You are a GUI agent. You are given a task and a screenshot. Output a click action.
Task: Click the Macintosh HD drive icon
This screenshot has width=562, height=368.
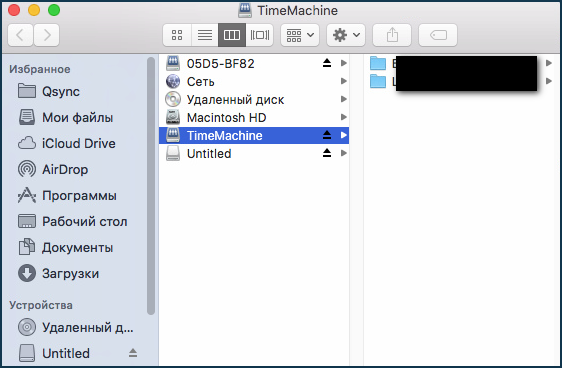(x=173, y=117)
